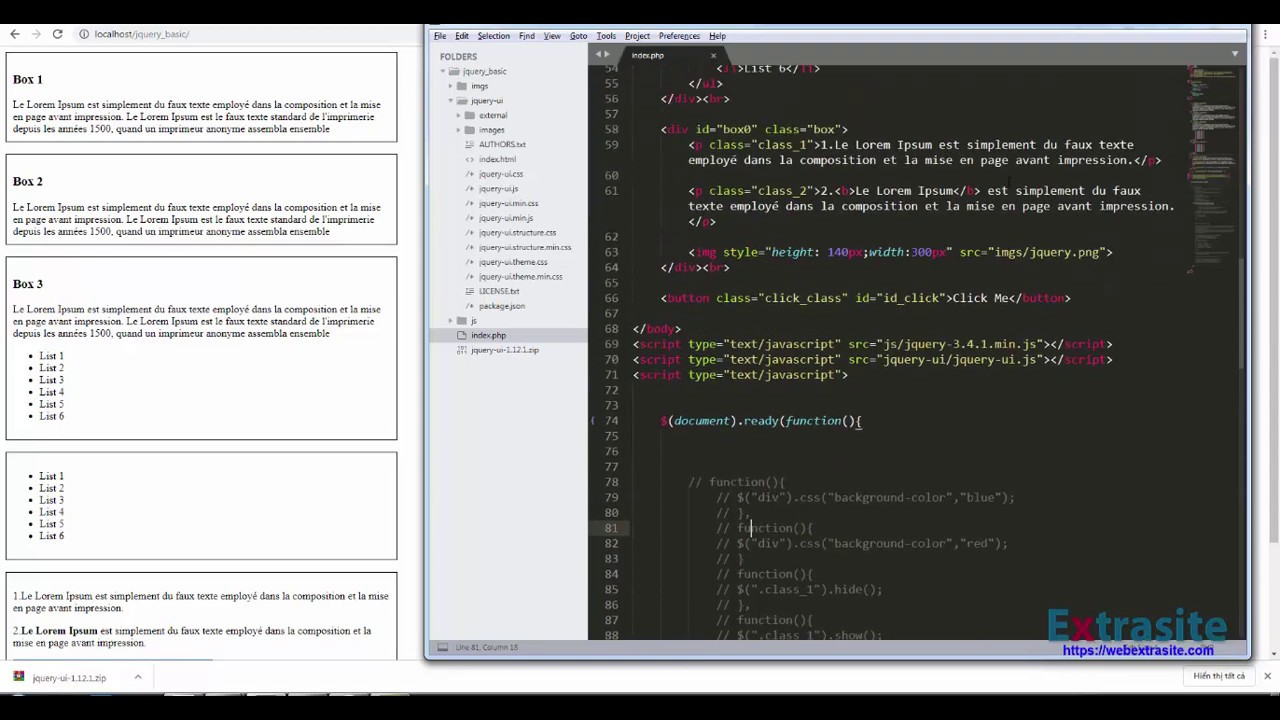Click the 'Hiển thị tất cả' button
The height and width of the screenshot is (720, 1280).
pyautogui.click(x=1218, y=676)
